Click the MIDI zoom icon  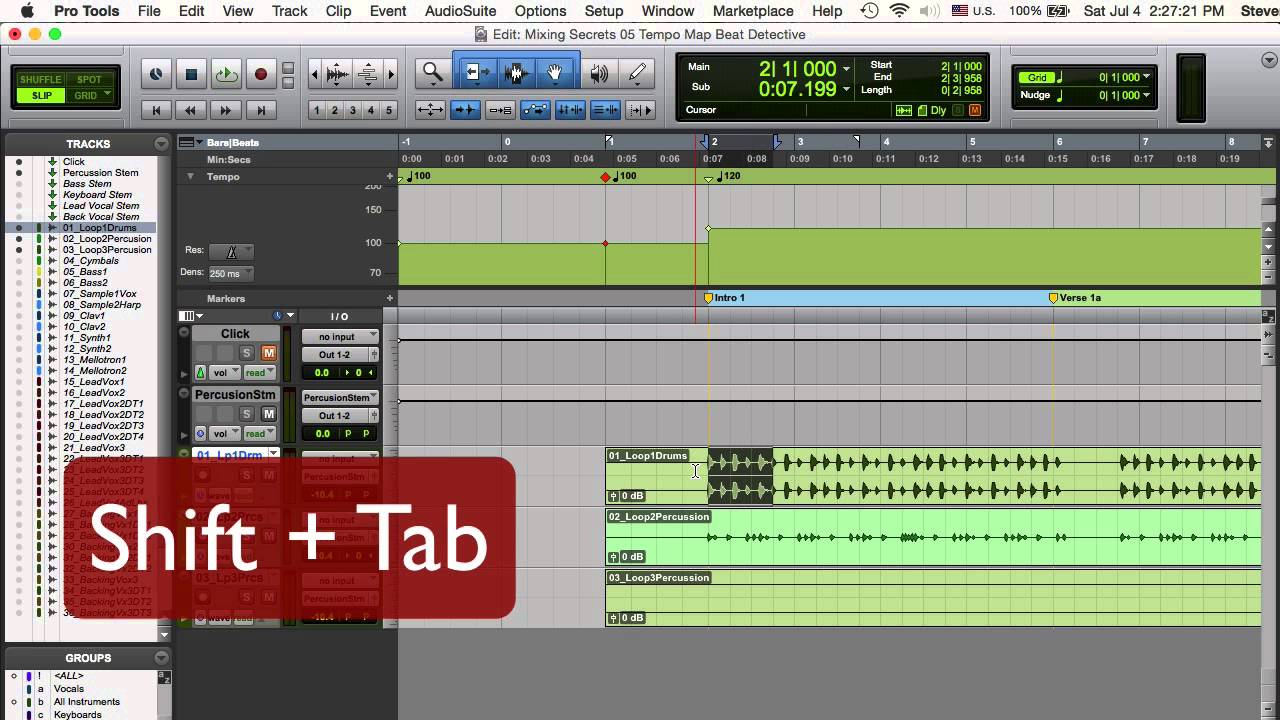click(x=368, y=74)
